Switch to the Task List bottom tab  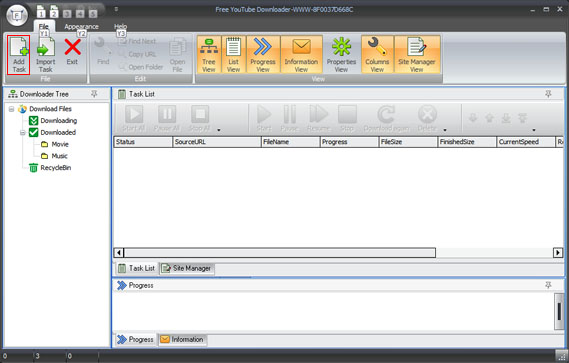click(x=136, y=268)
